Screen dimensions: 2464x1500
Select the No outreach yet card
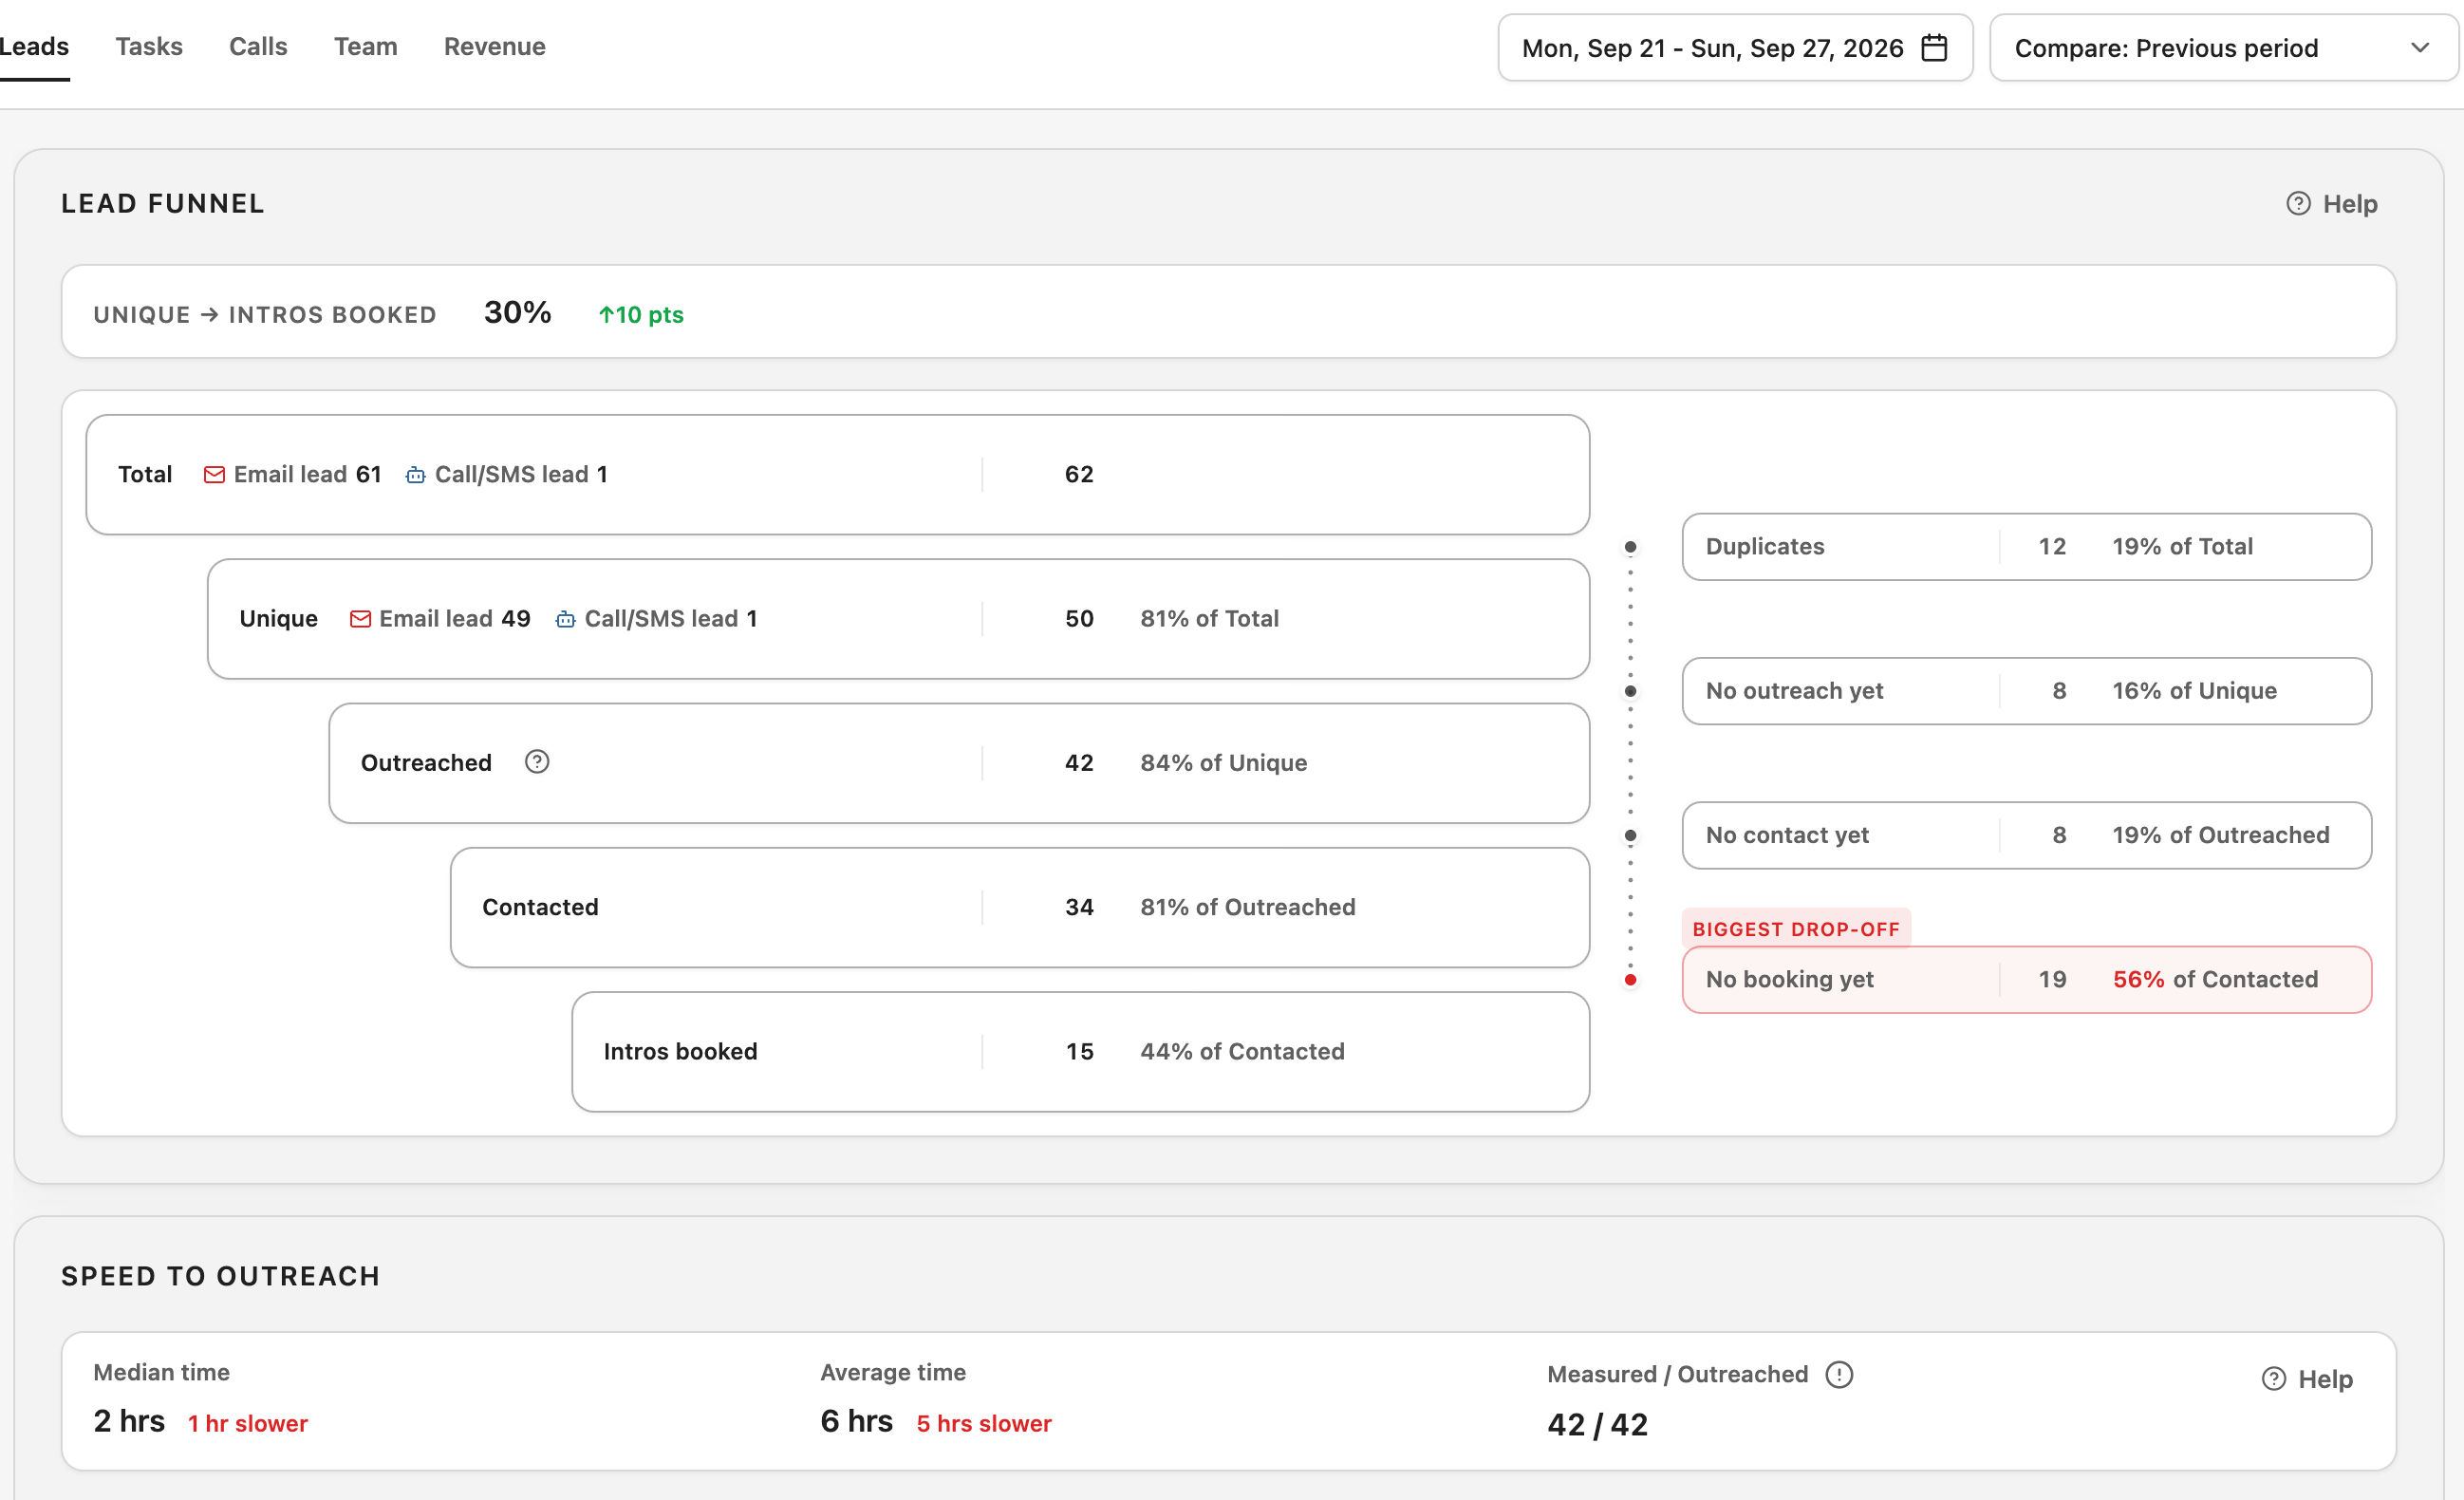tap(2027, 691)
